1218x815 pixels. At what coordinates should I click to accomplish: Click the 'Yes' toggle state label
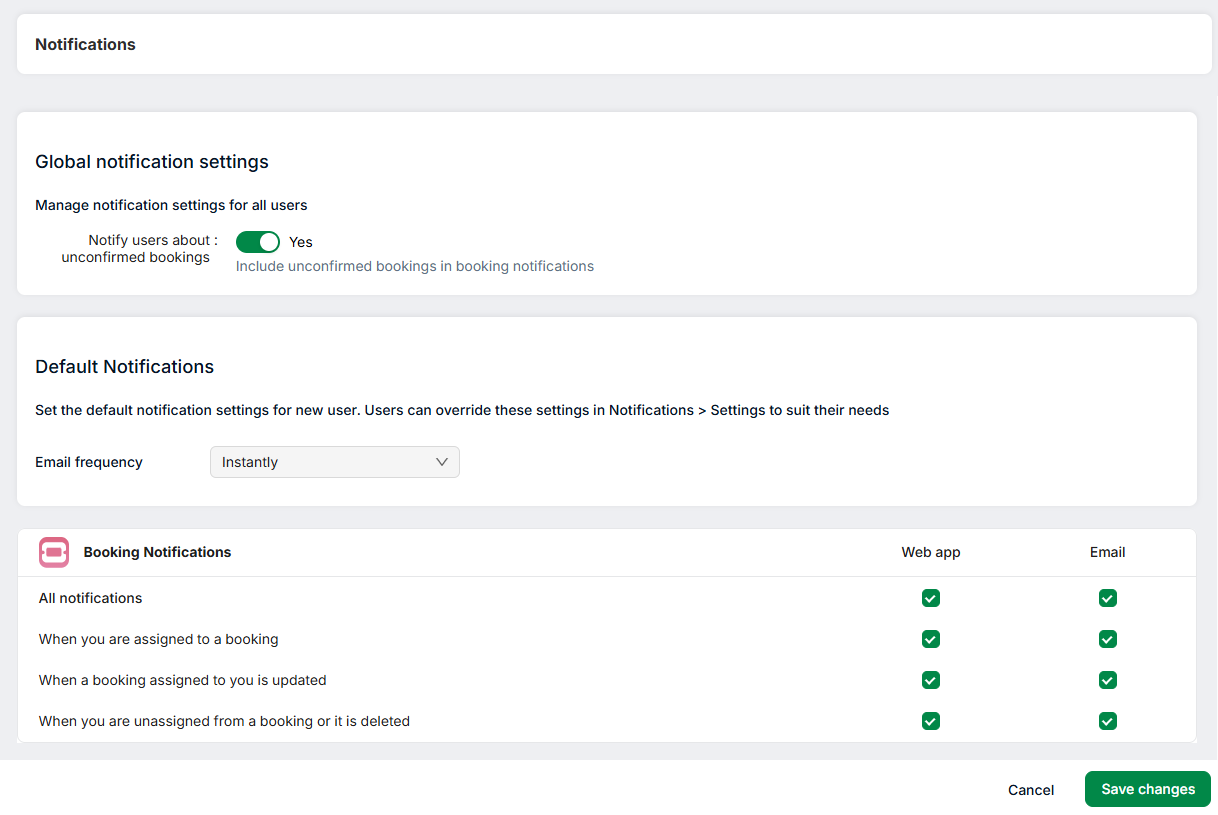coord(301,242)
